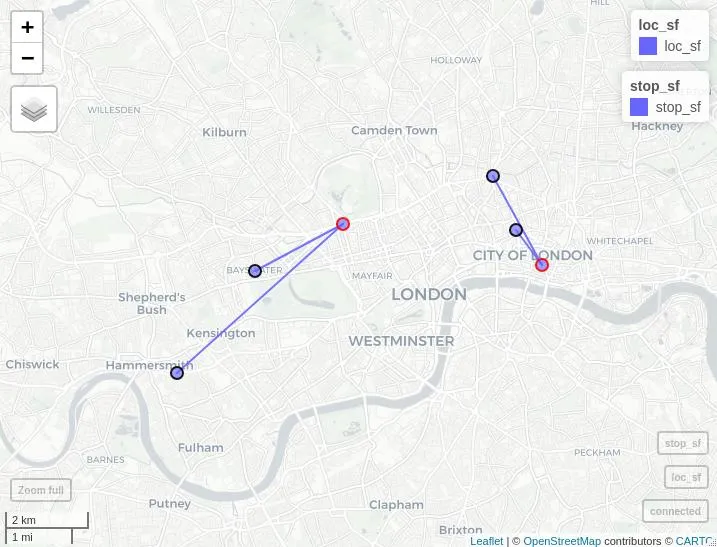The height and width of the screenshot is (547, 717).
Task: Toggle the connected layer button
Action: 675,511
